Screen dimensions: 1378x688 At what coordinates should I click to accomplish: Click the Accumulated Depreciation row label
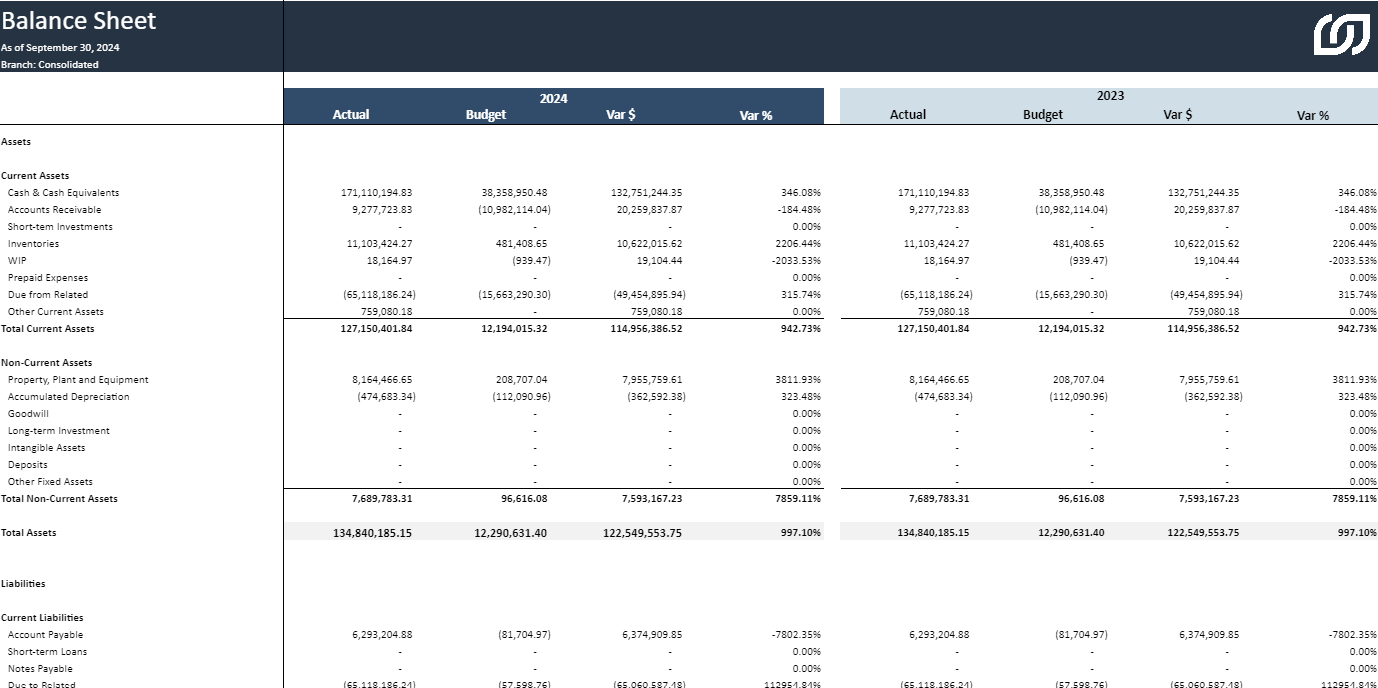[x=68, y=397]
